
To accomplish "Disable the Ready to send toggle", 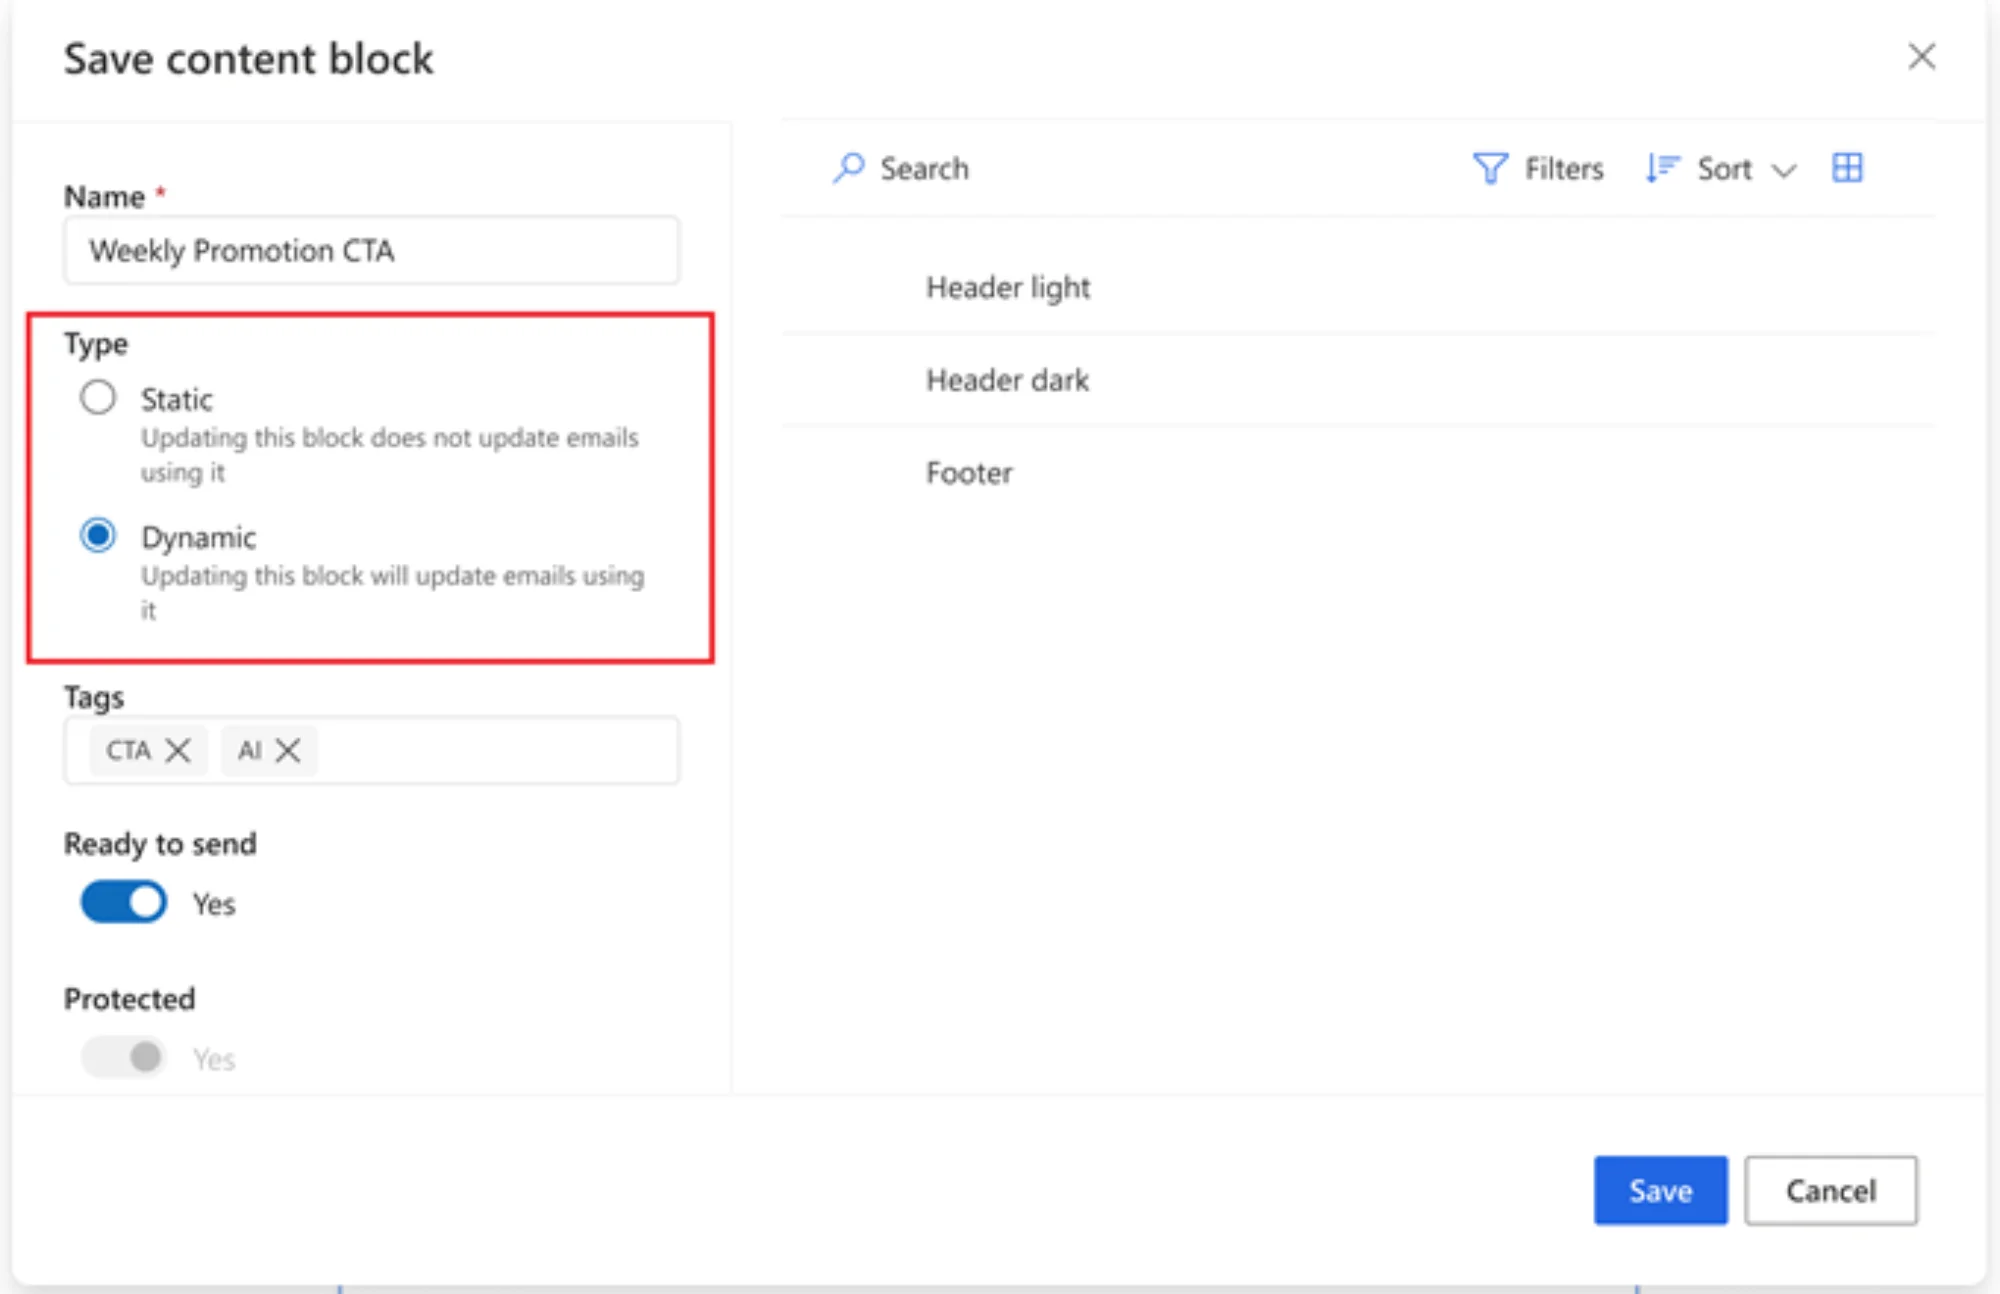I will [123, 901].
